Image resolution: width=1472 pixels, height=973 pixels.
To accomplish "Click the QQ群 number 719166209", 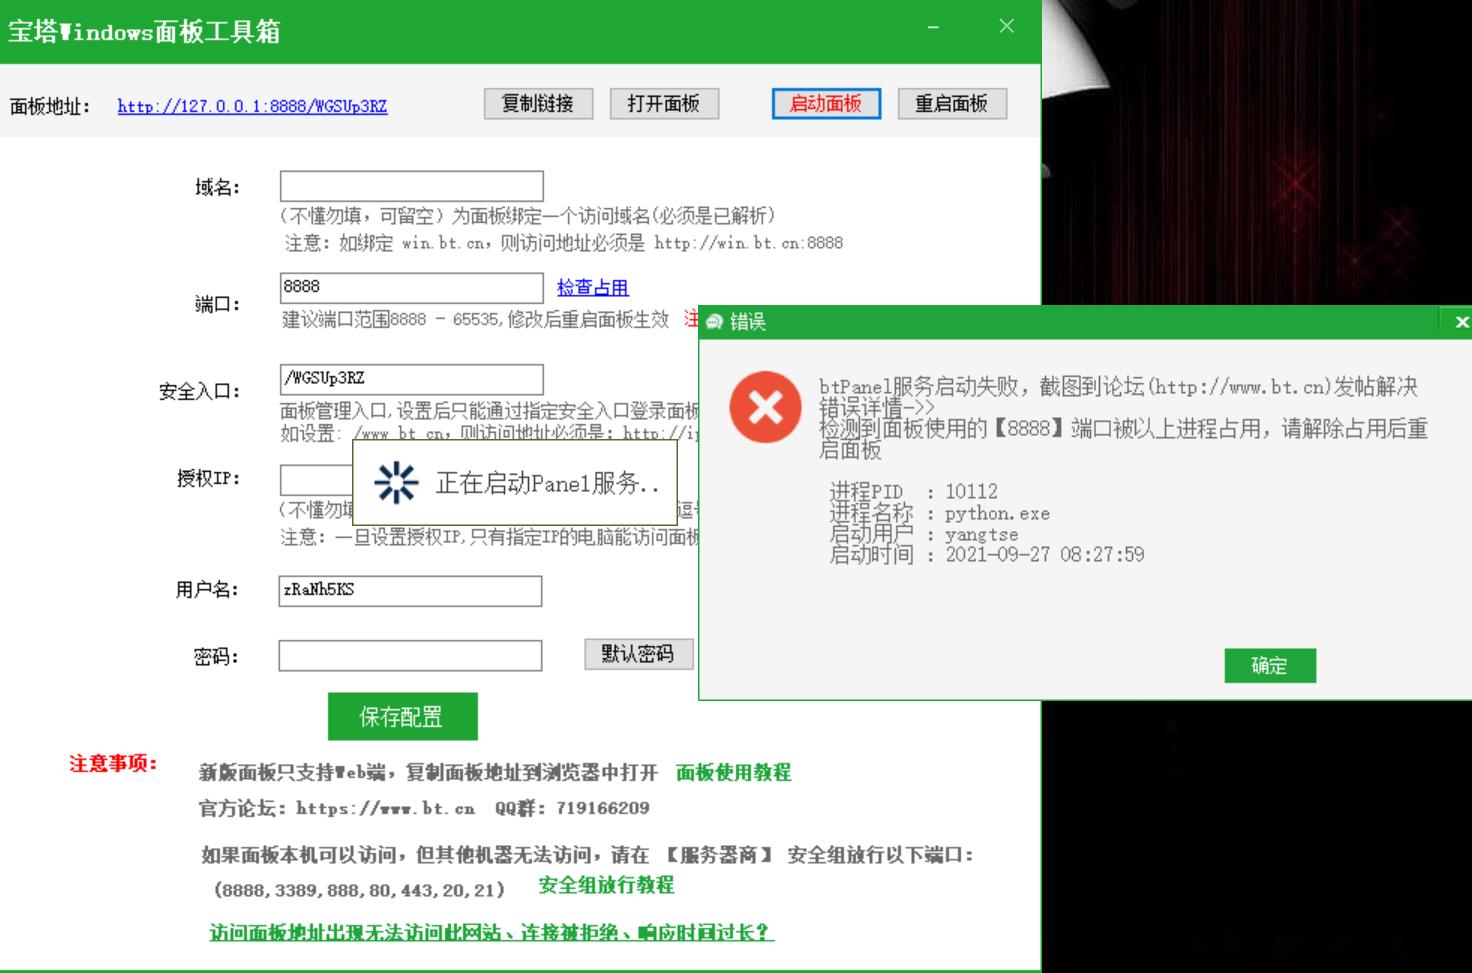I will point(603,808).
